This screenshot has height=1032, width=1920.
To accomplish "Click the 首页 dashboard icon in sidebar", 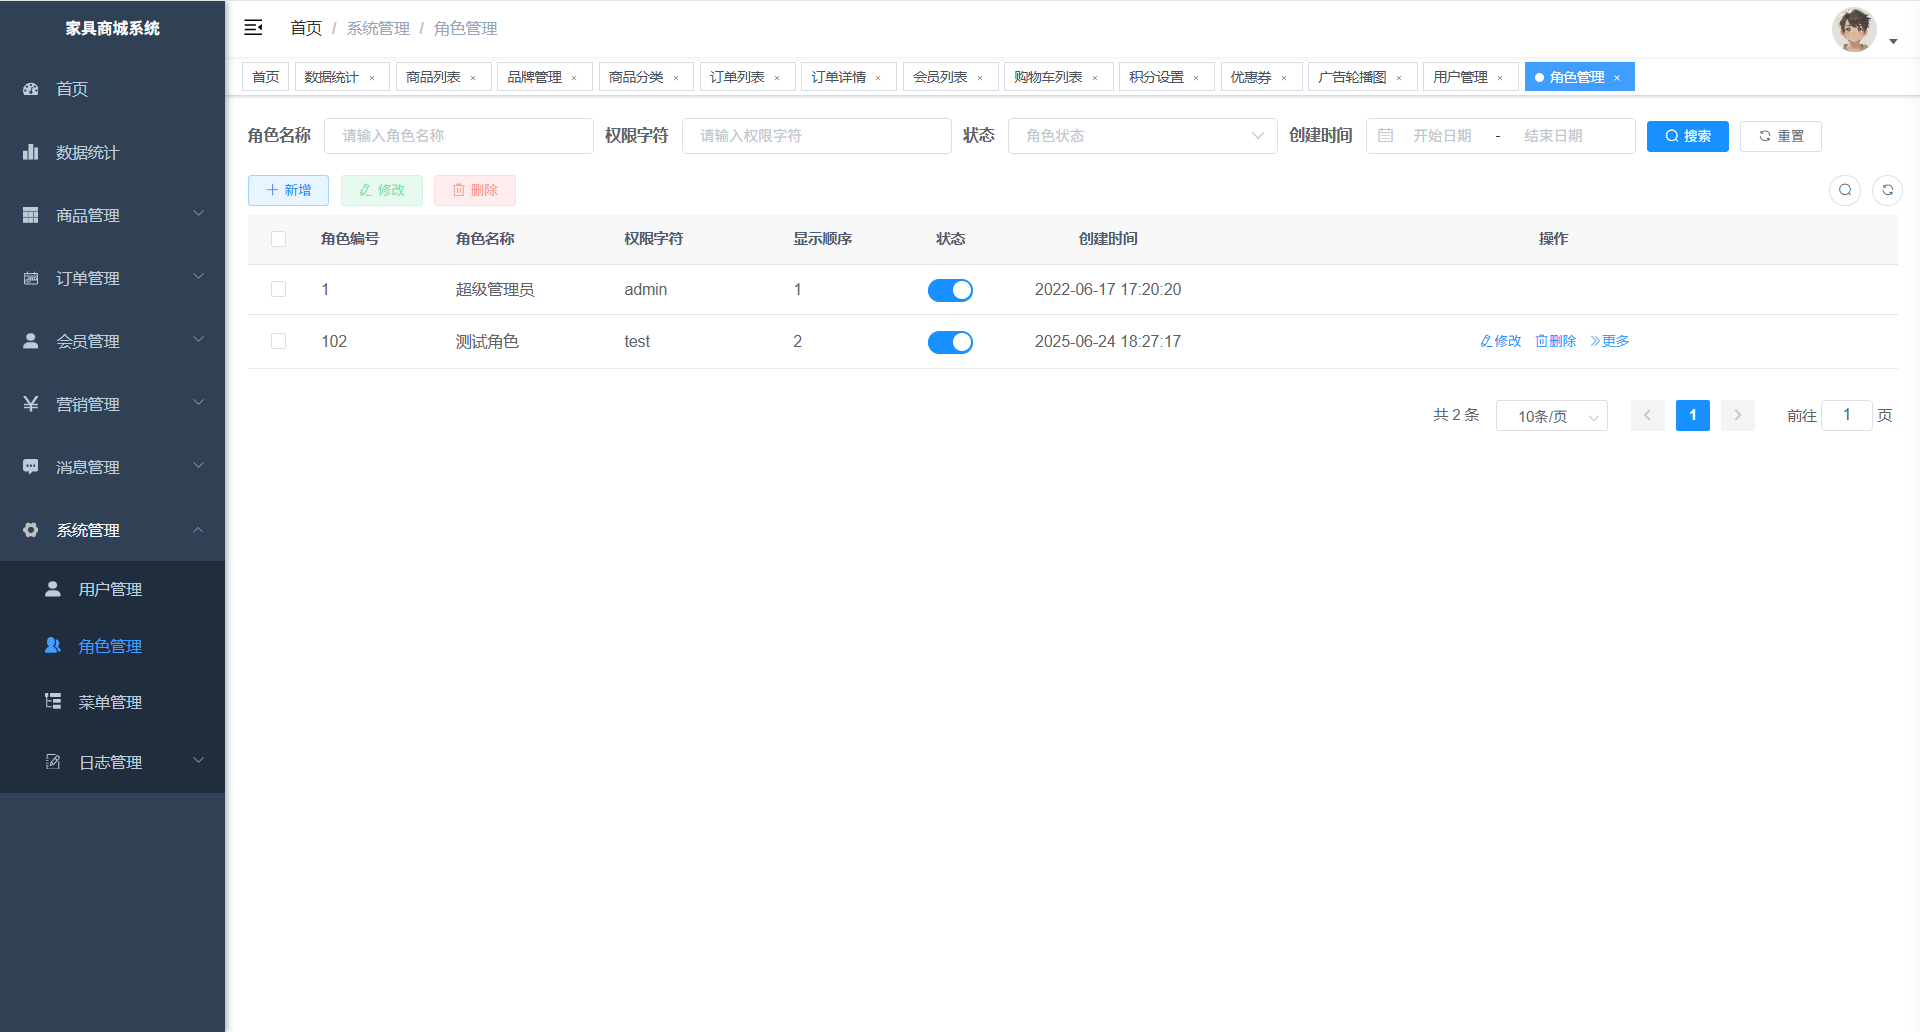I will point(31,89).
